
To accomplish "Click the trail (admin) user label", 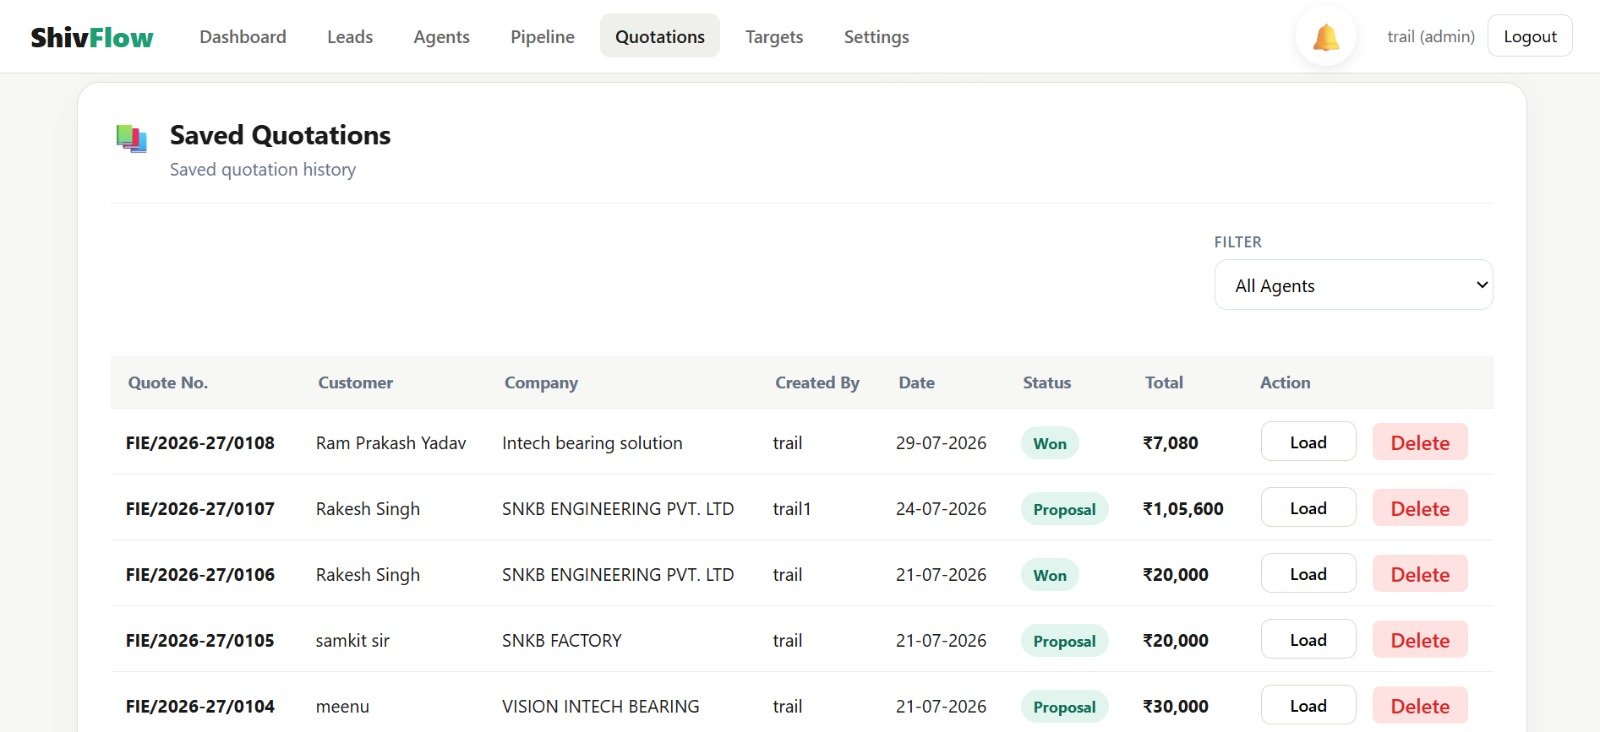I will click(x=1431, y=37).
